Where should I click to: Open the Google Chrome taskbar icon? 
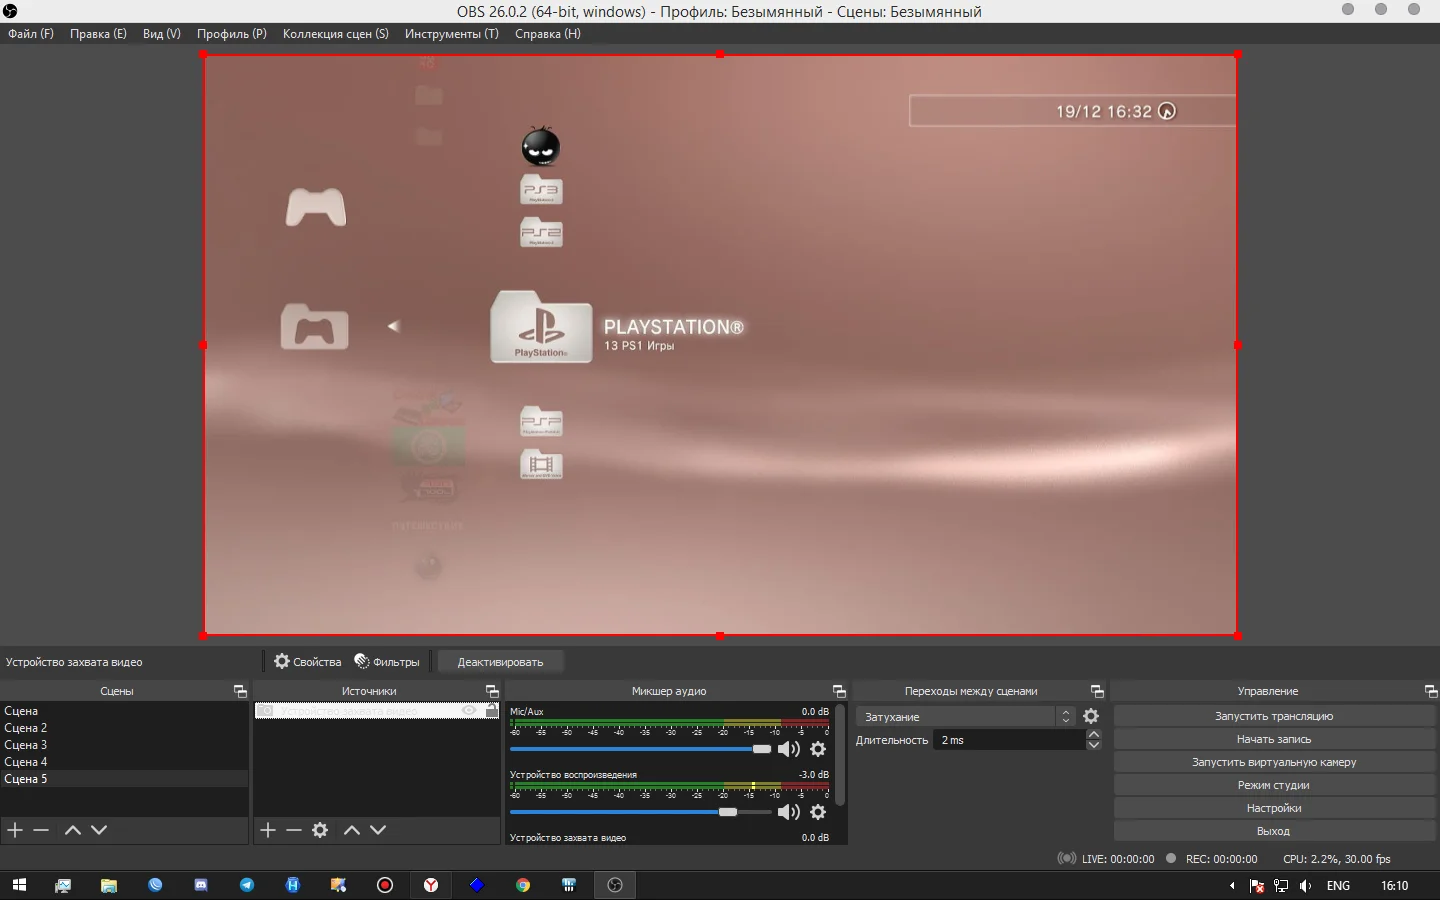tap(523, 885)
